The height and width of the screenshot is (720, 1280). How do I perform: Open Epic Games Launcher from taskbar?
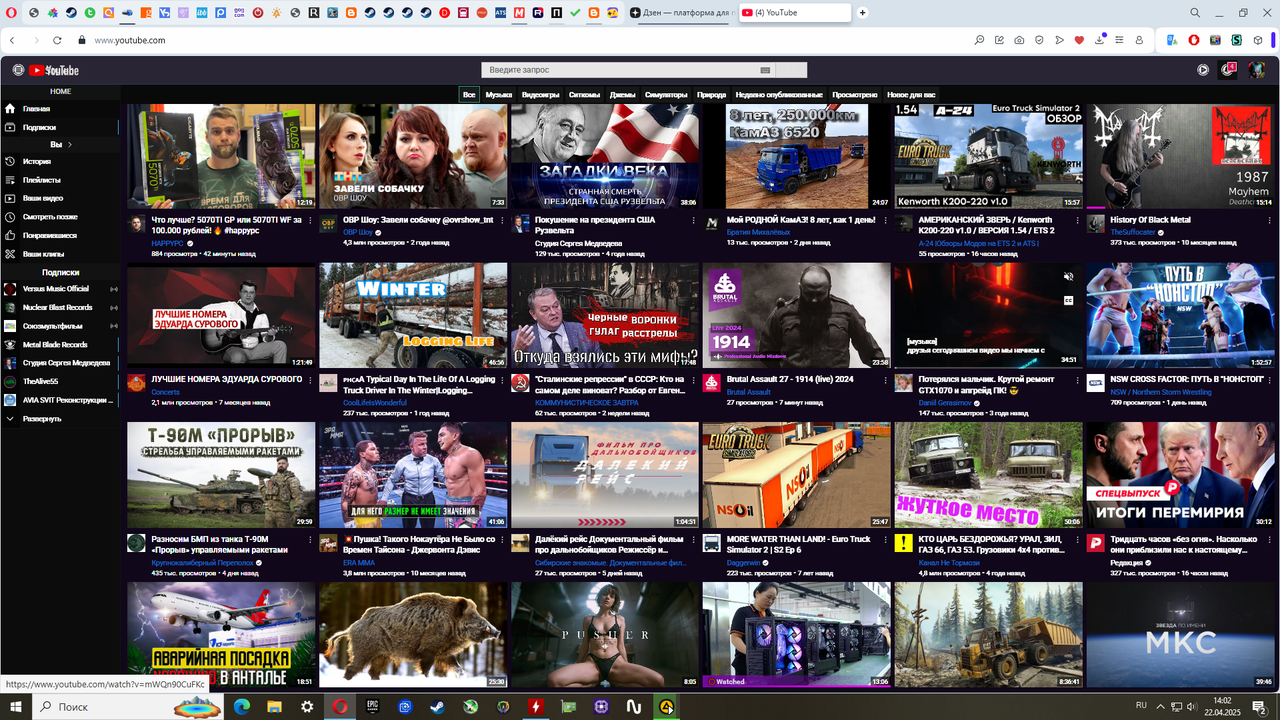(x=372, y=706)
